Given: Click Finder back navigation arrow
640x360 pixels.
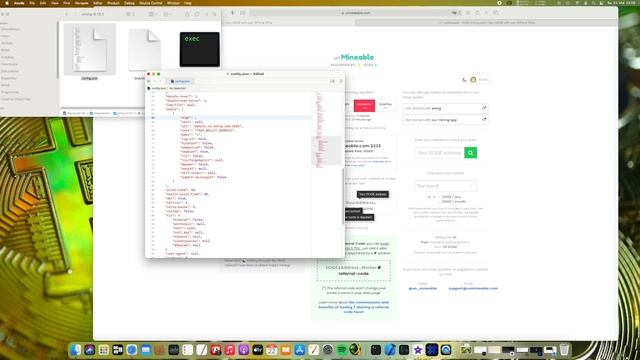Looking at the screenshot, I should click(67, 14).
